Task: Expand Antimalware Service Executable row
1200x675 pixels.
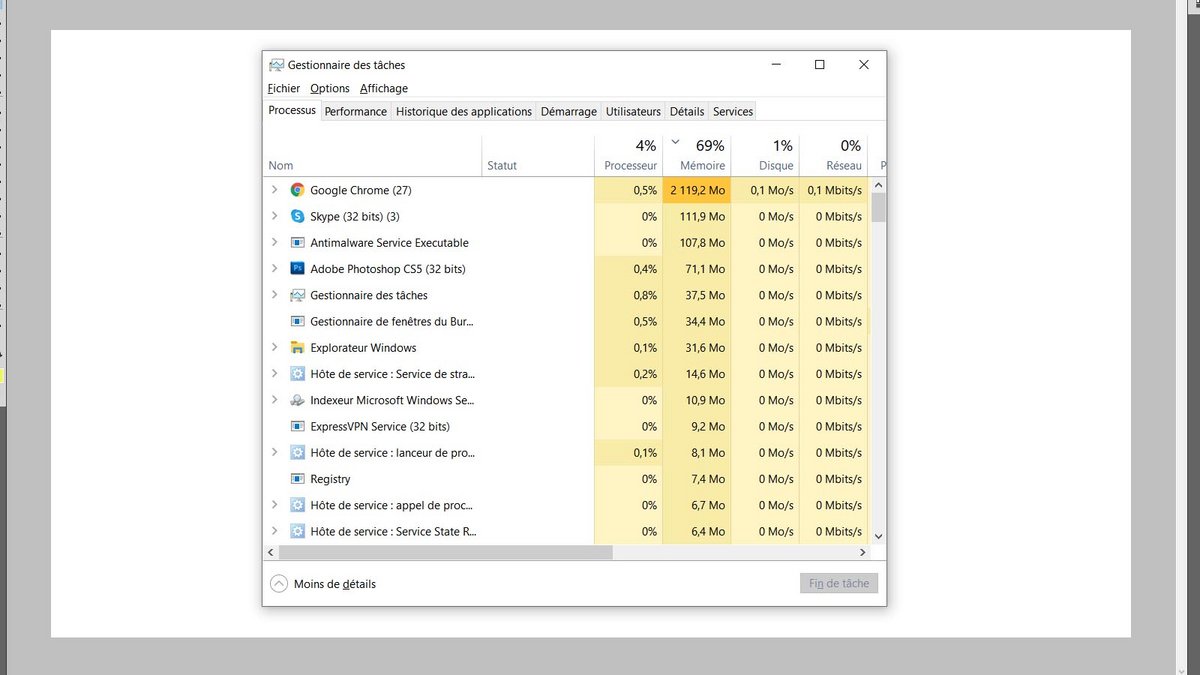Action: (x=274, y=243)
